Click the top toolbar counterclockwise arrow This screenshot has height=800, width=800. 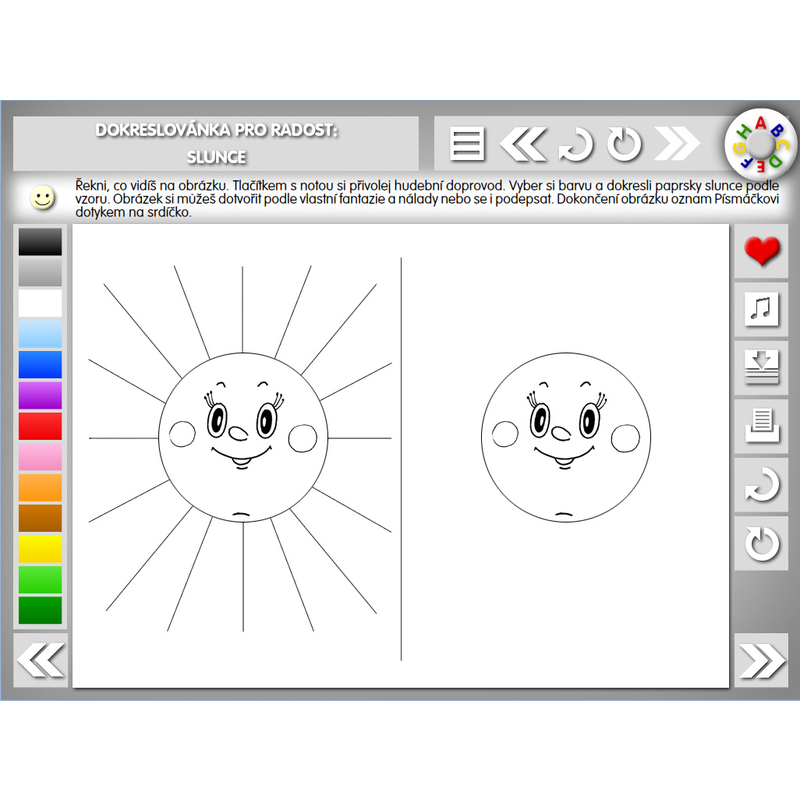[576, 145]
